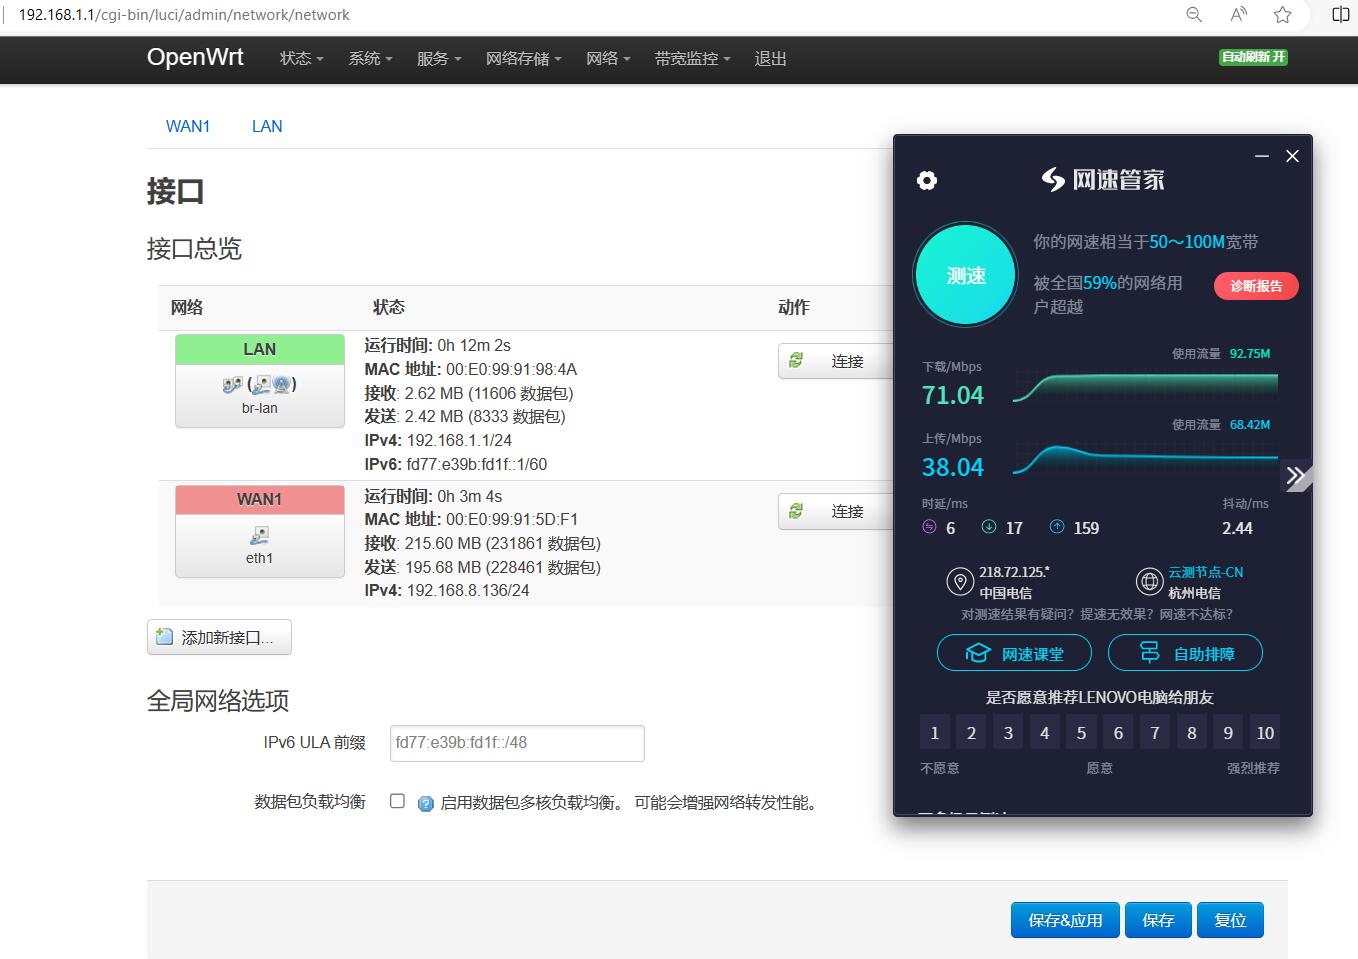Rate recommendation score 4
Image resolution: width=1358 pixels, height=959 pixels.
coord(1044,733)
